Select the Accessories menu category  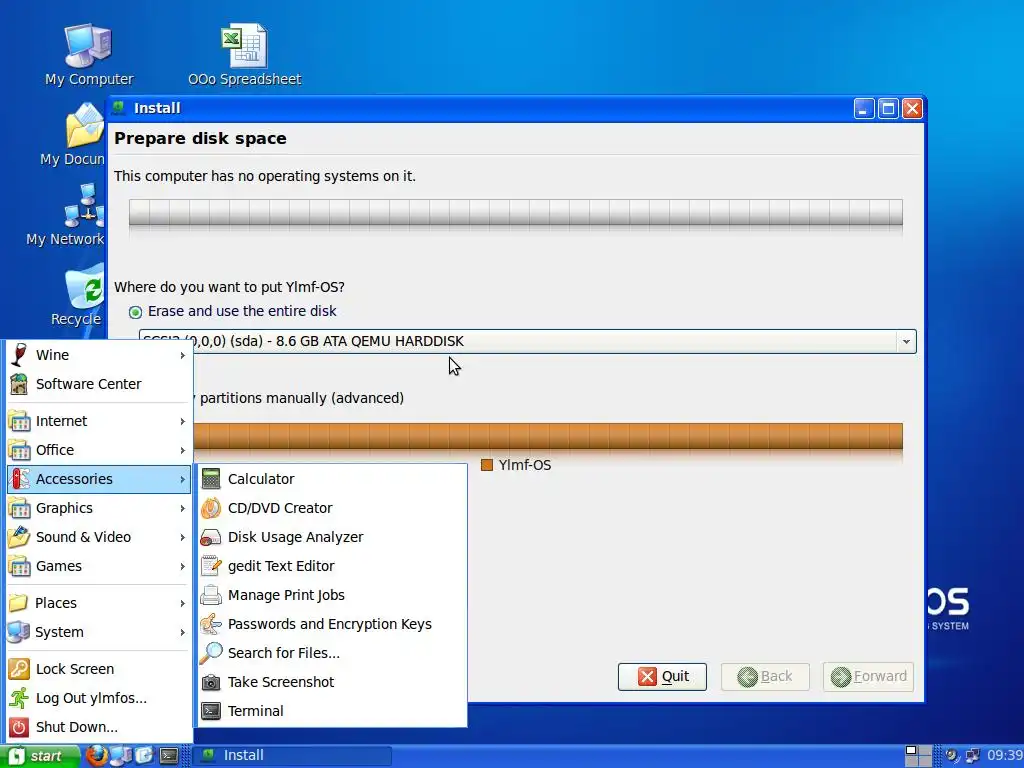(99, 479)
